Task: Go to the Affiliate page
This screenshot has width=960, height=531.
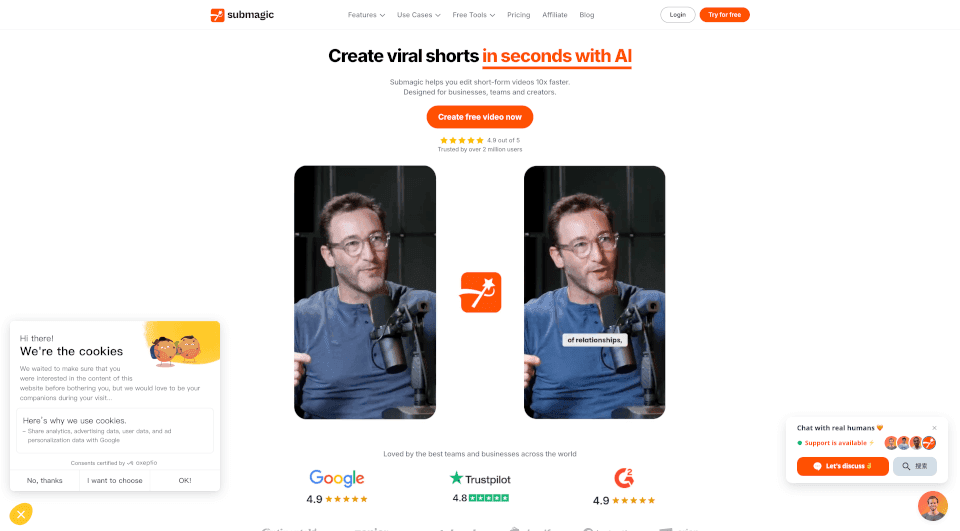Action: (x=555, y=15)
